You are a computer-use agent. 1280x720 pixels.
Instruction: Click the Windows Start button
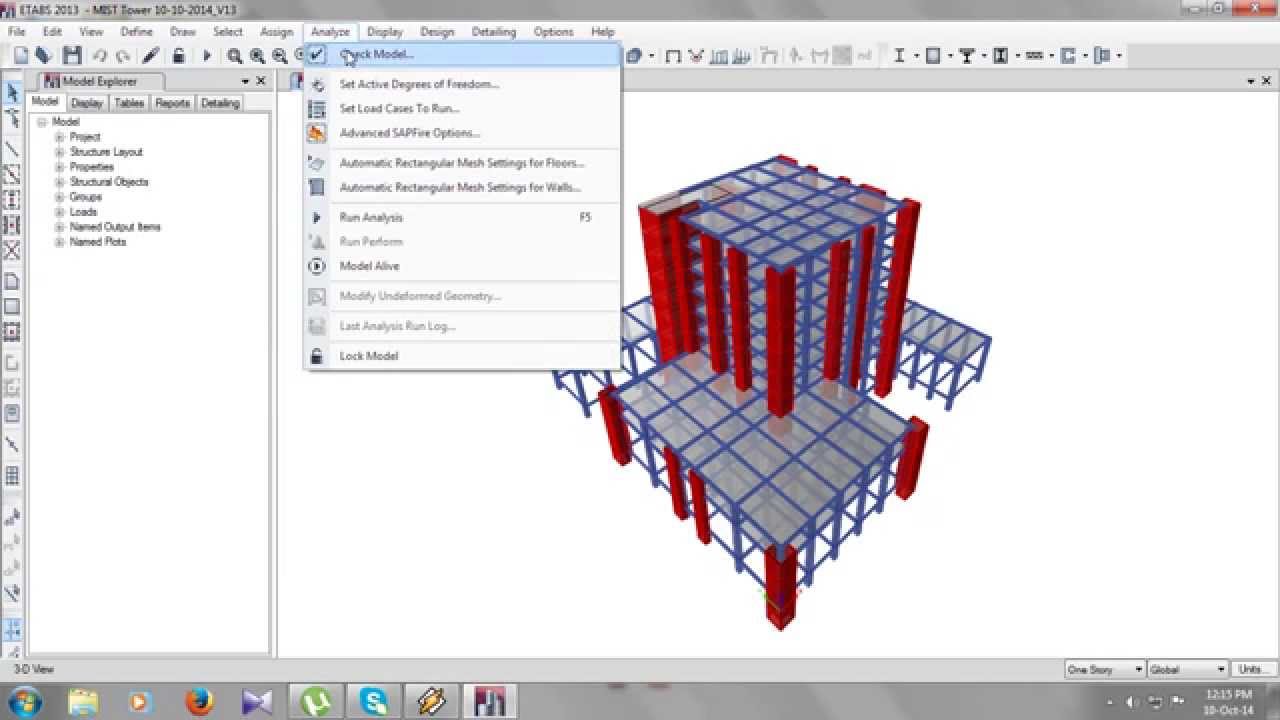pyautogui.click(x=24, y=701)
